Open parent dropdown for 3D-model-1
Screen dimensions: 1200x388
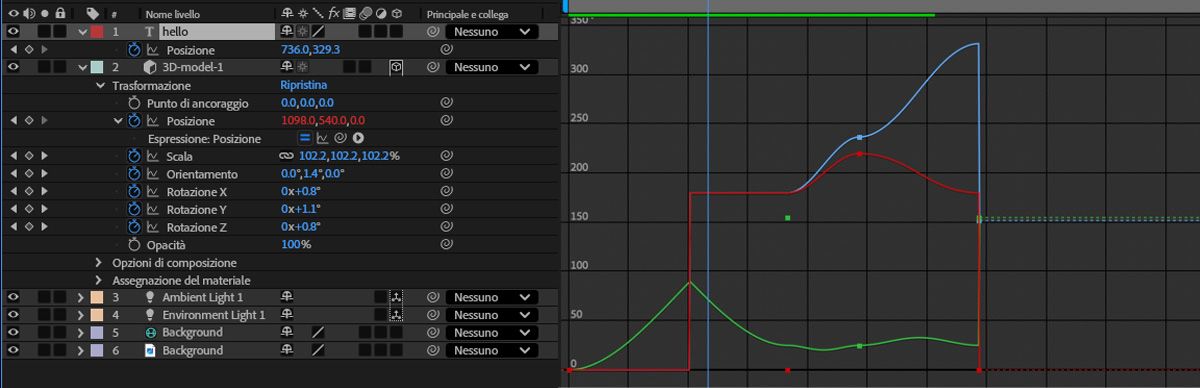tap(492, 67)
